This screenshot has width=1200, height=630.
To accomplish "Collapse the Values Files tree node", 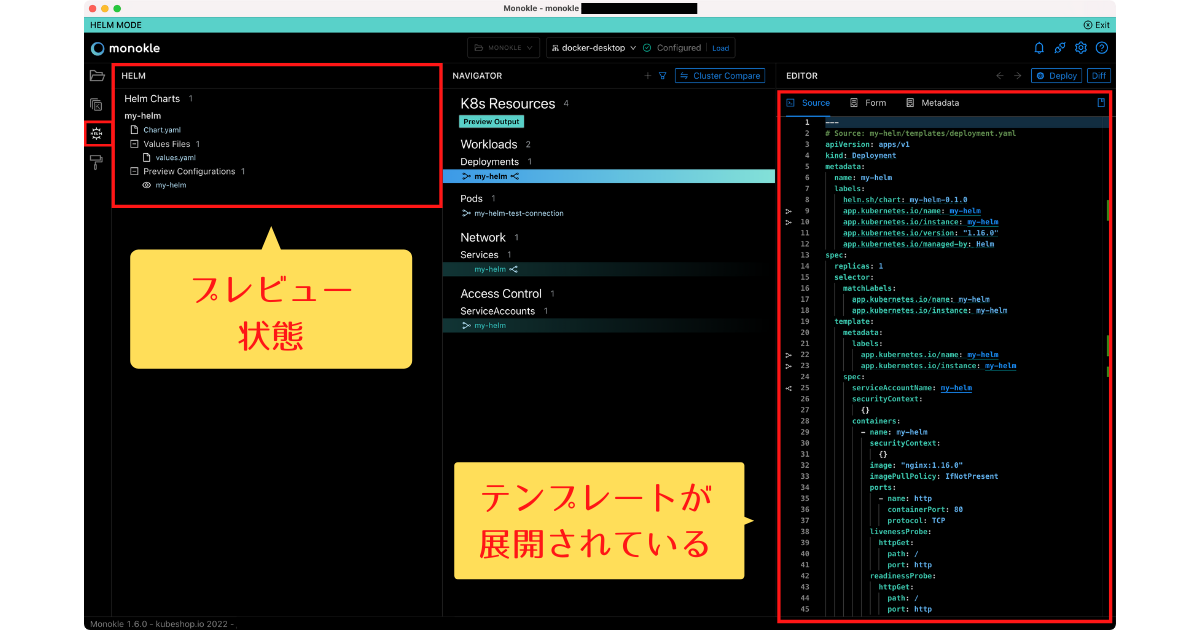I will pyautogui.click(x=134, y=144).
